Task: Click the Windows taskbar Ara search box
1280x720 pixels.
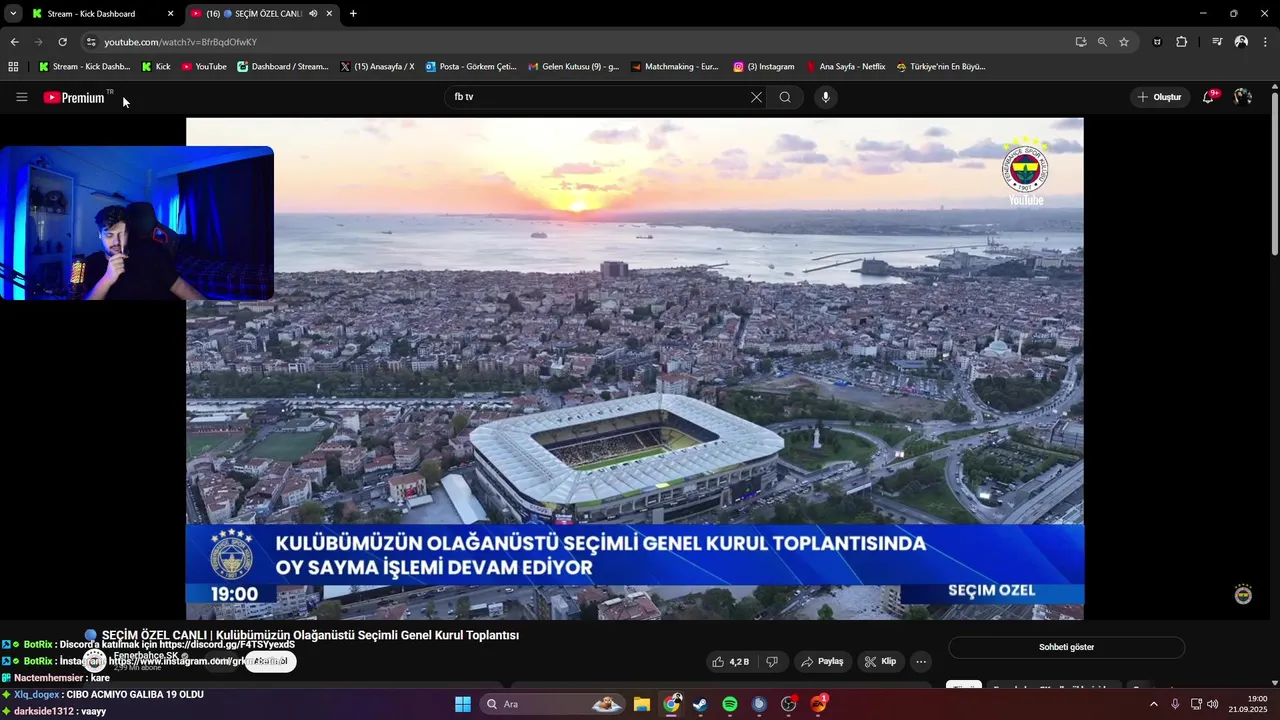Action: (x=552, y=704)
